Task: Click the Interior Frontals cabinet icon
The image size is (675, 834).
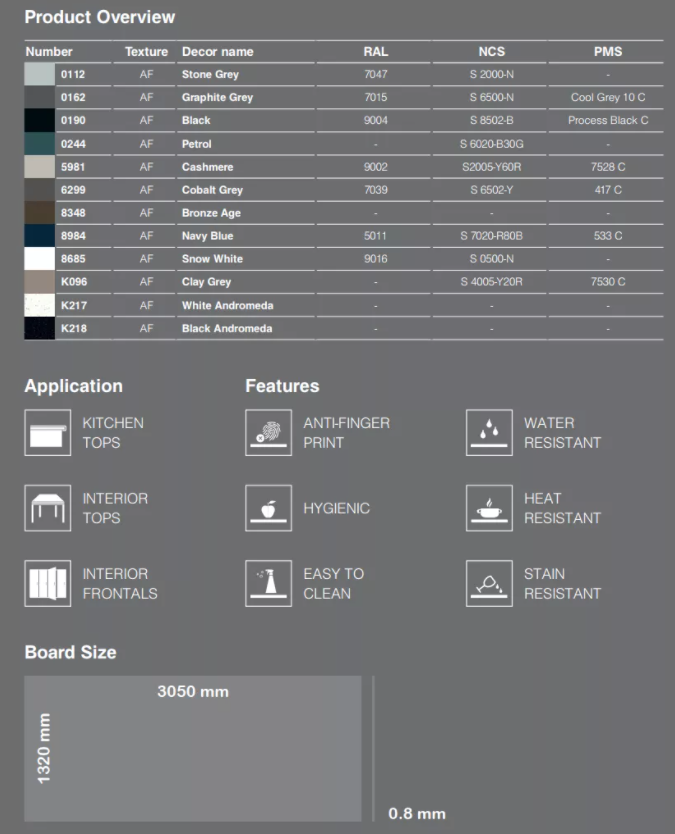Action: click(47, 583)
